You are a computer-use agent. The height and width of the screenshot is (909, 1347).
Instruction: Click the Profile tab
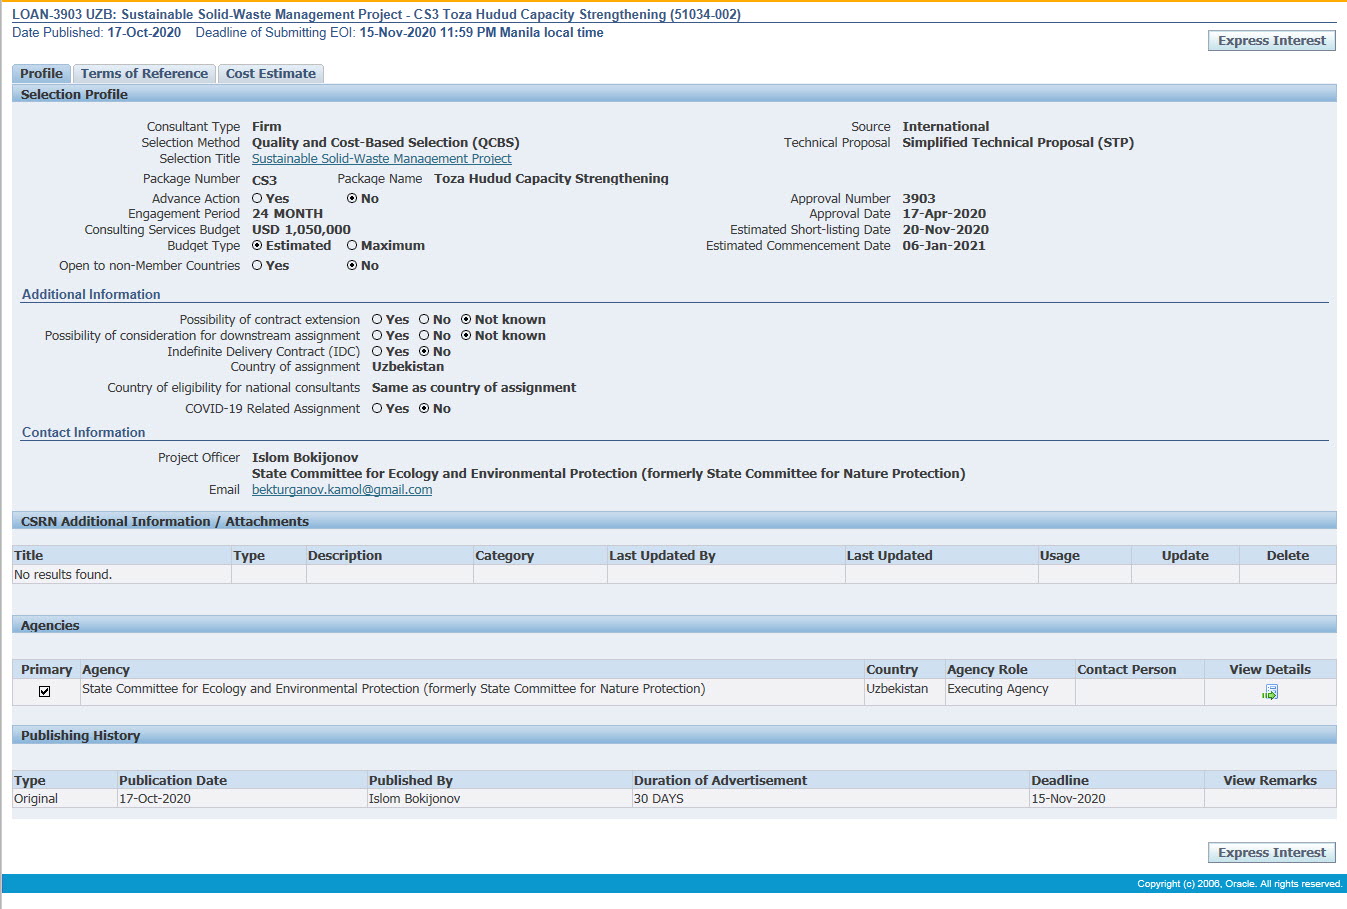pos(41,74)
